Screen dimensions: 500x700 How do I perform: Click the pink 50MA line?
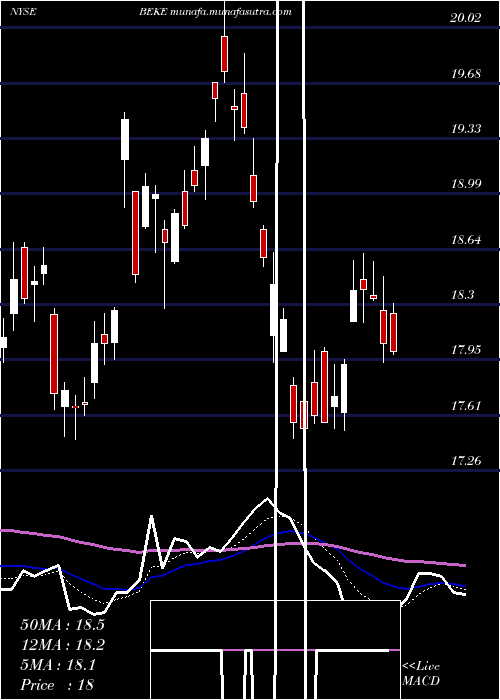232,549
